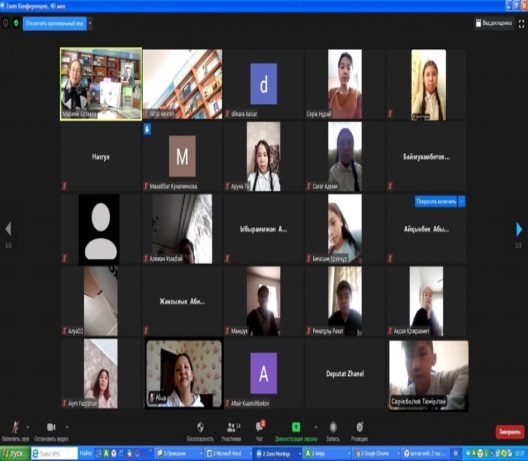Expand the audio options arrow beside microphone
This screenshot has height=461, width=528.
28,427
